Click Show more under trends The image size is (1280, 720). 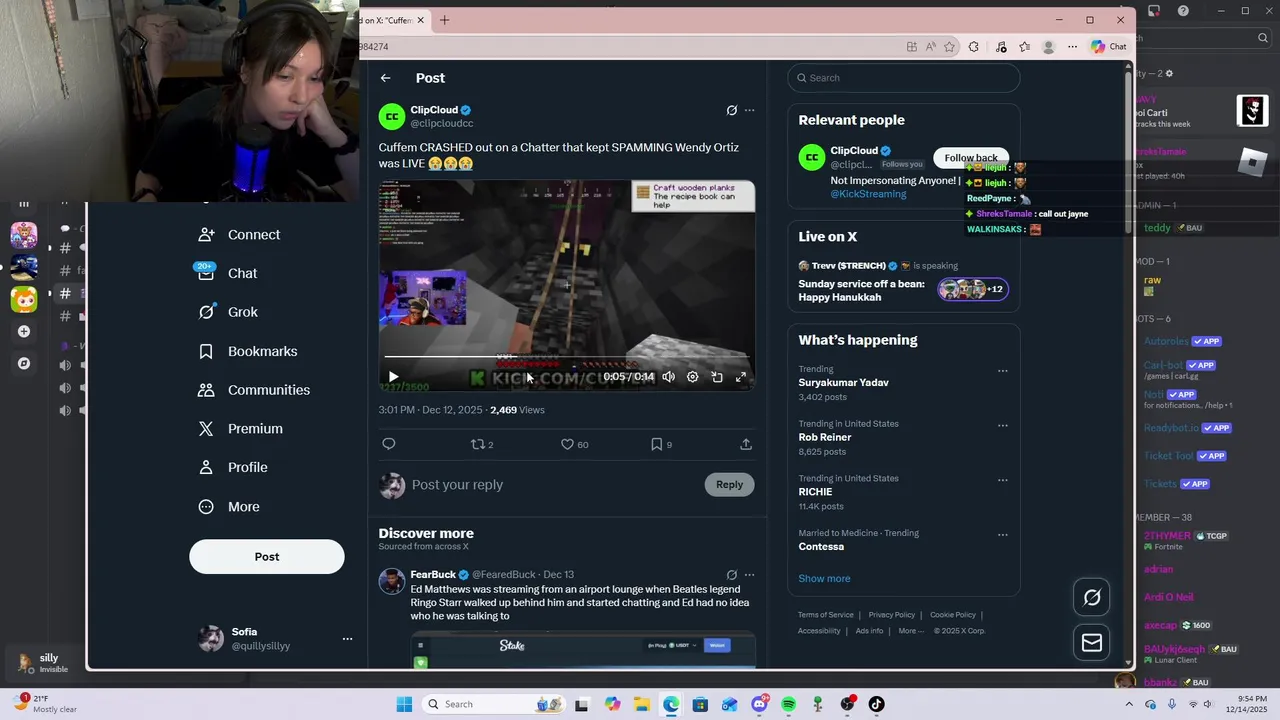[824, 579]
